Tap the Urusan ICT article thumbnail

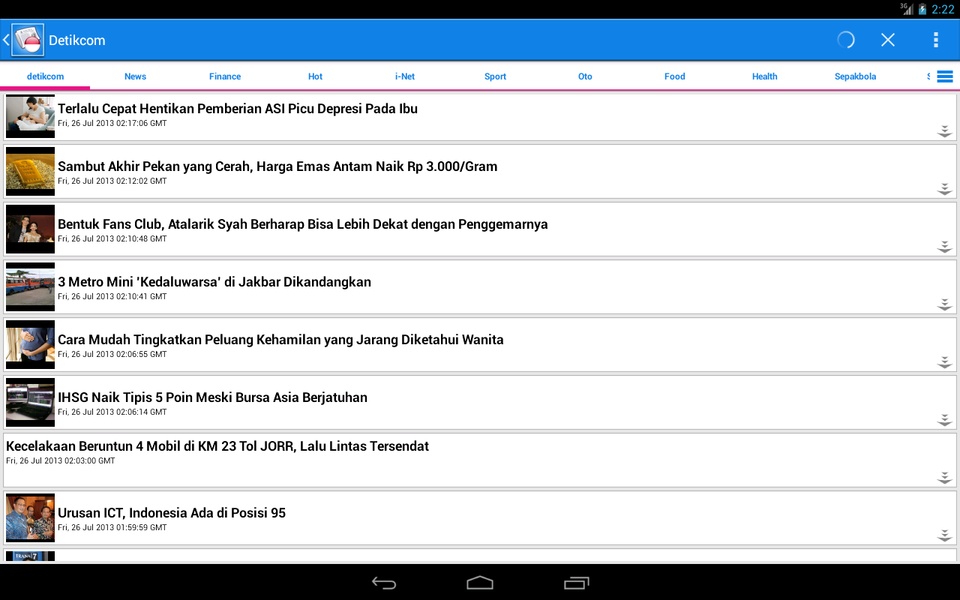(x=30, y=518)
